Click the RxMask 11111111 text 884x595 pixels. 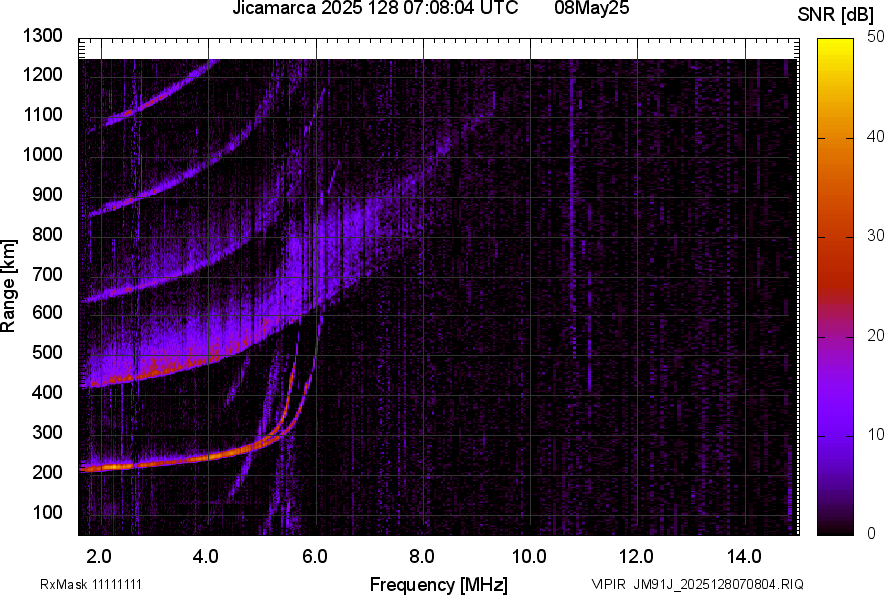pyautogui.click(x=91, y=584)
